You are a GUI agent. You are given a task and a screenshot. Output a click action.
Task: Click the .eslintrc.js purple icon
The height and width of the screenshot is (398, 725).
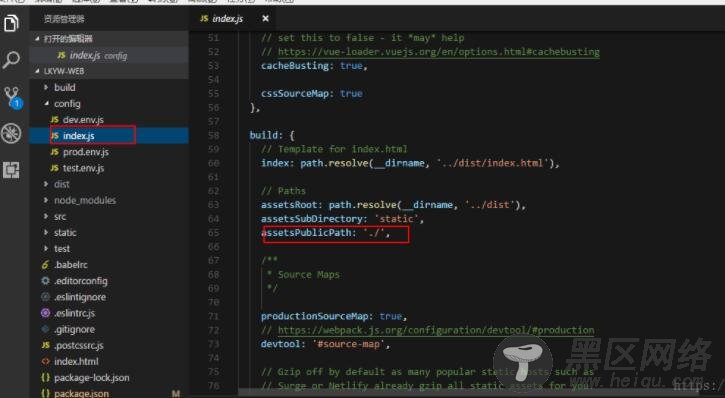pos(45,313)
